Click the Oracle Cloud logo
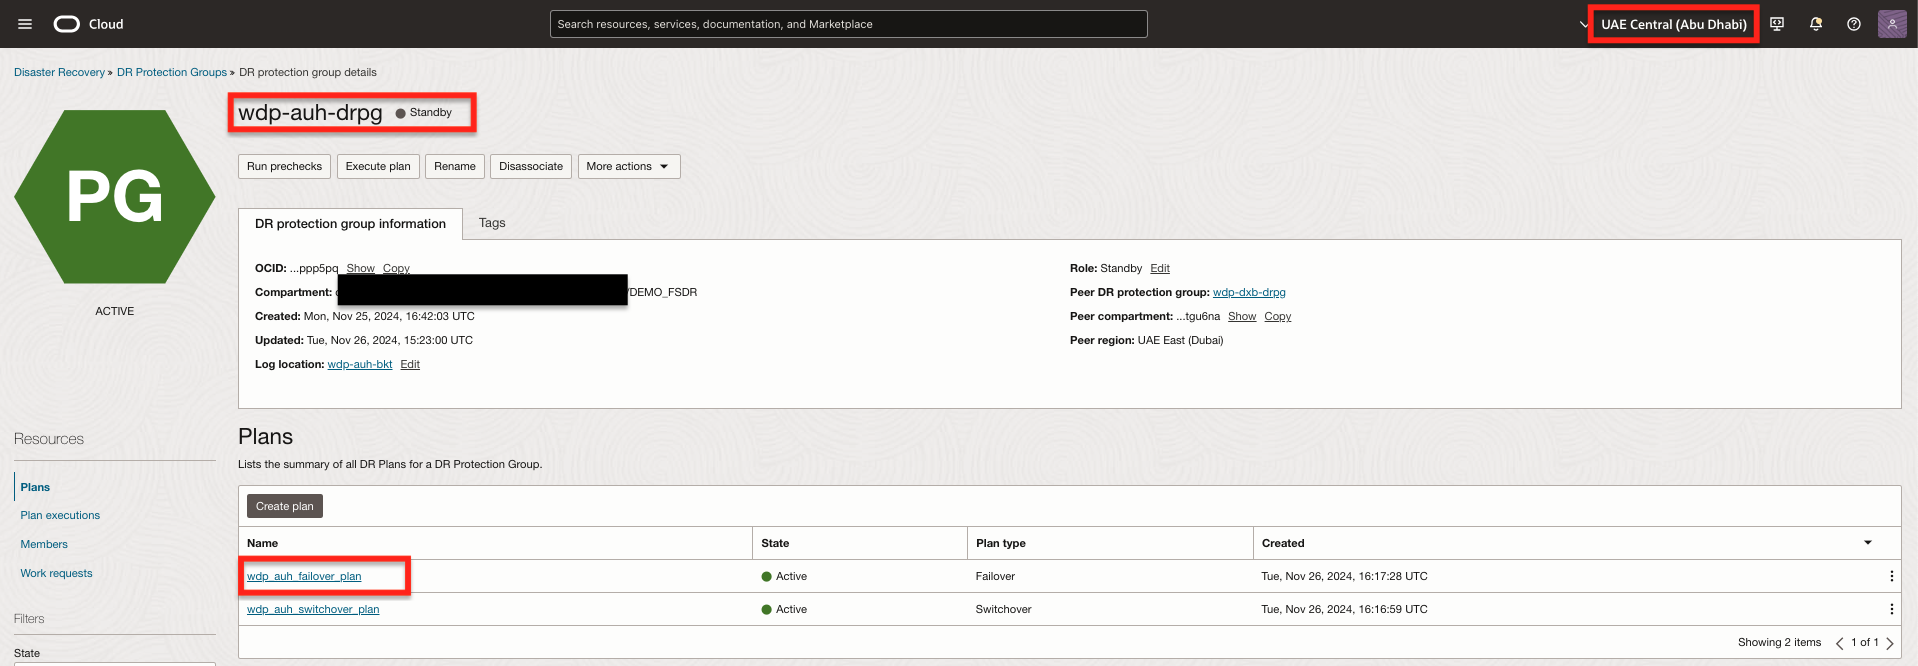The width and height of the screenshot is (1918, 666). pos(88,24)
